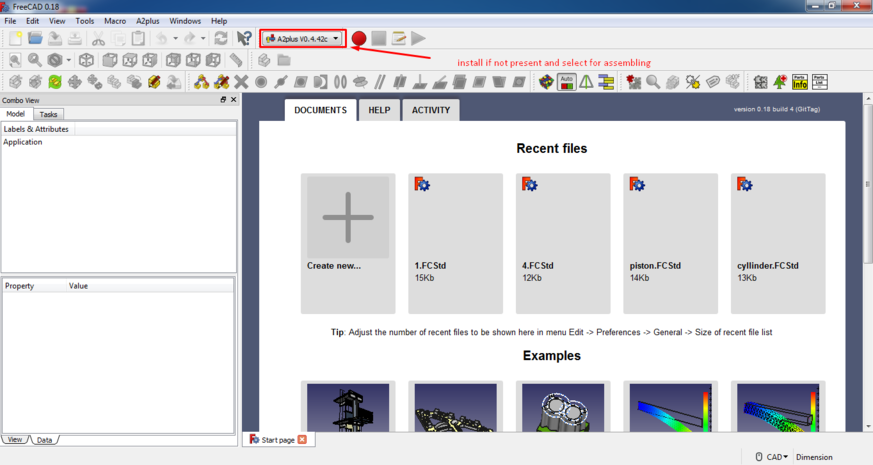Click the Paste clipboard icon
The width and height of the screenshot is (873, 465).
point(138,38)
